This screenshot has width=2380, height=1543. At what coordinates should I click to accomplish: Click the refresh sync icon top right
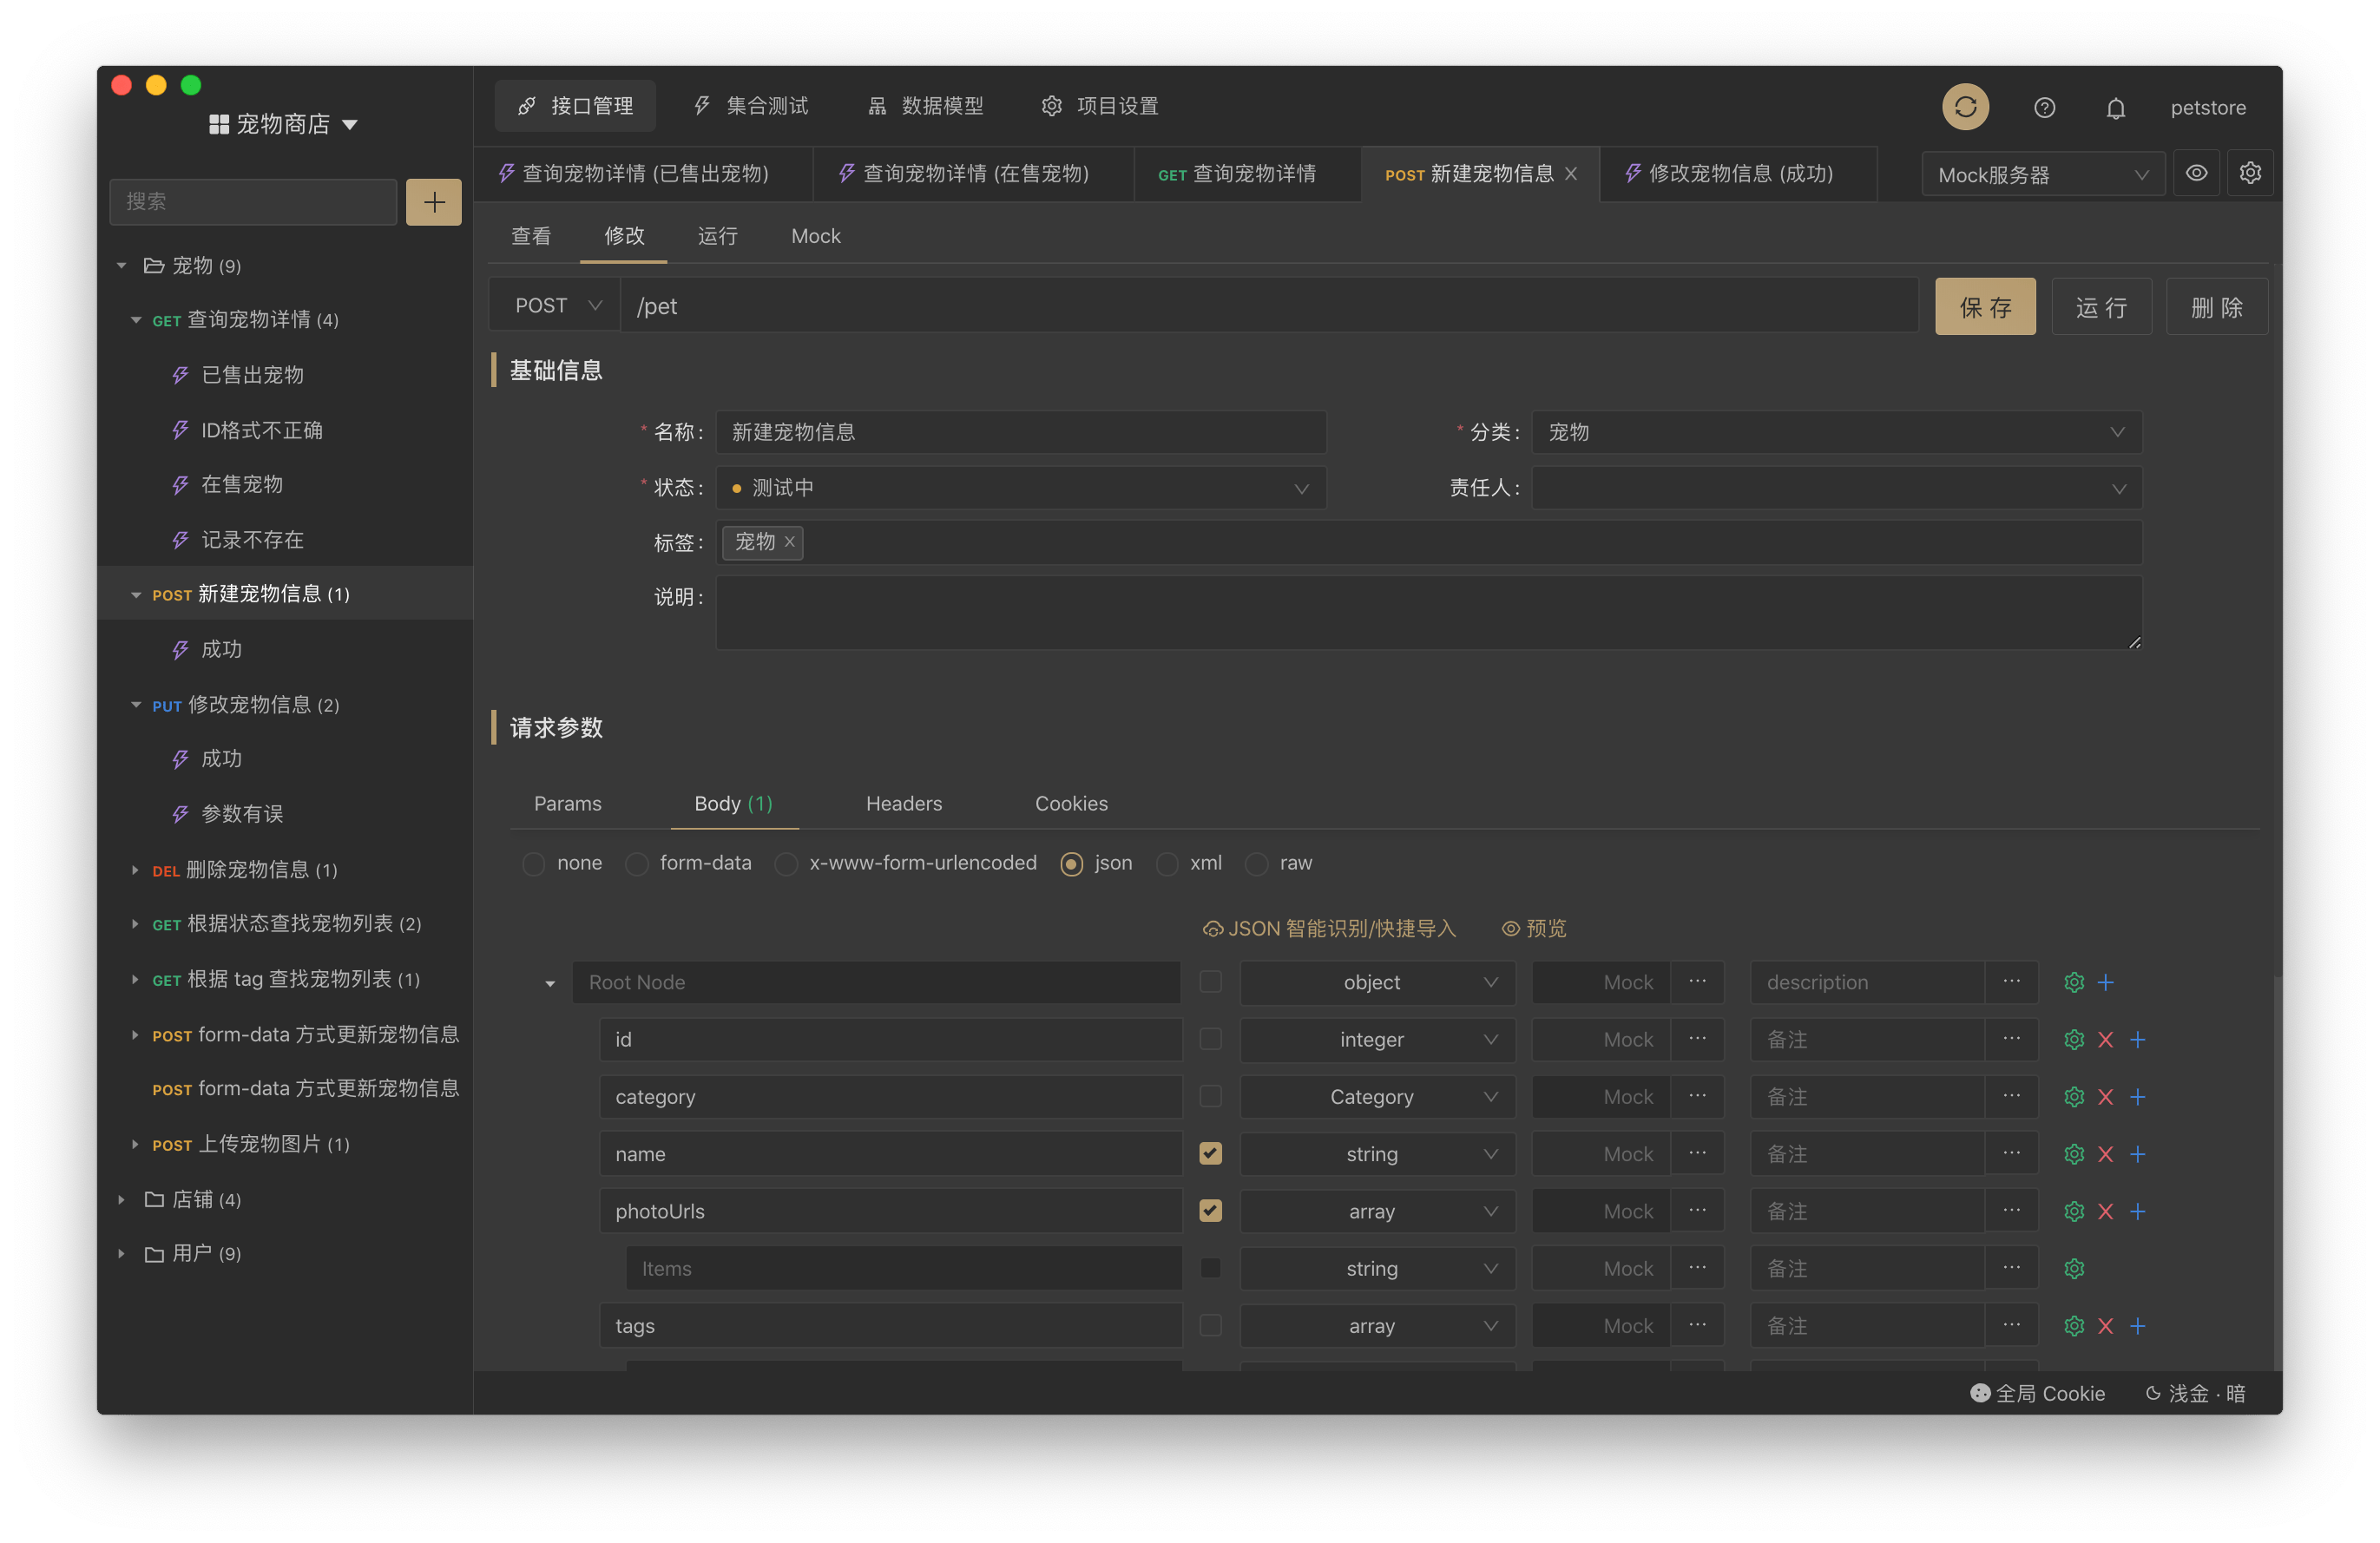coord(1965,106)
